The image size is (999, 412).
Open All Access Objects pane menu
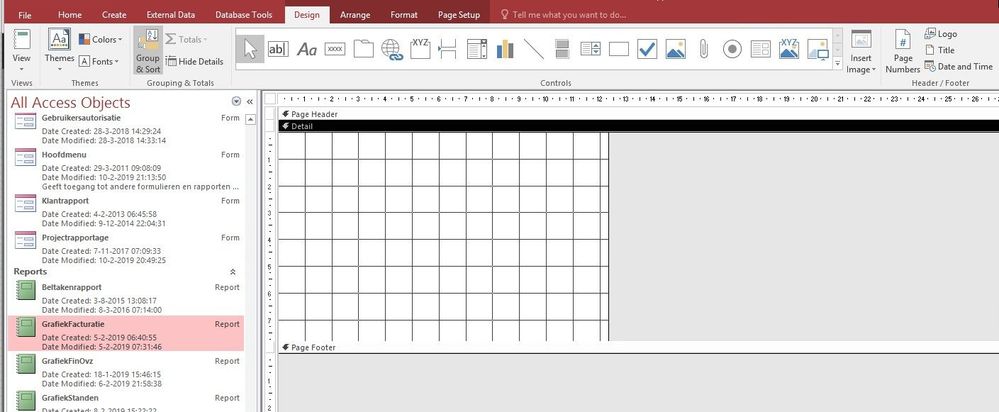click(236, 101)
